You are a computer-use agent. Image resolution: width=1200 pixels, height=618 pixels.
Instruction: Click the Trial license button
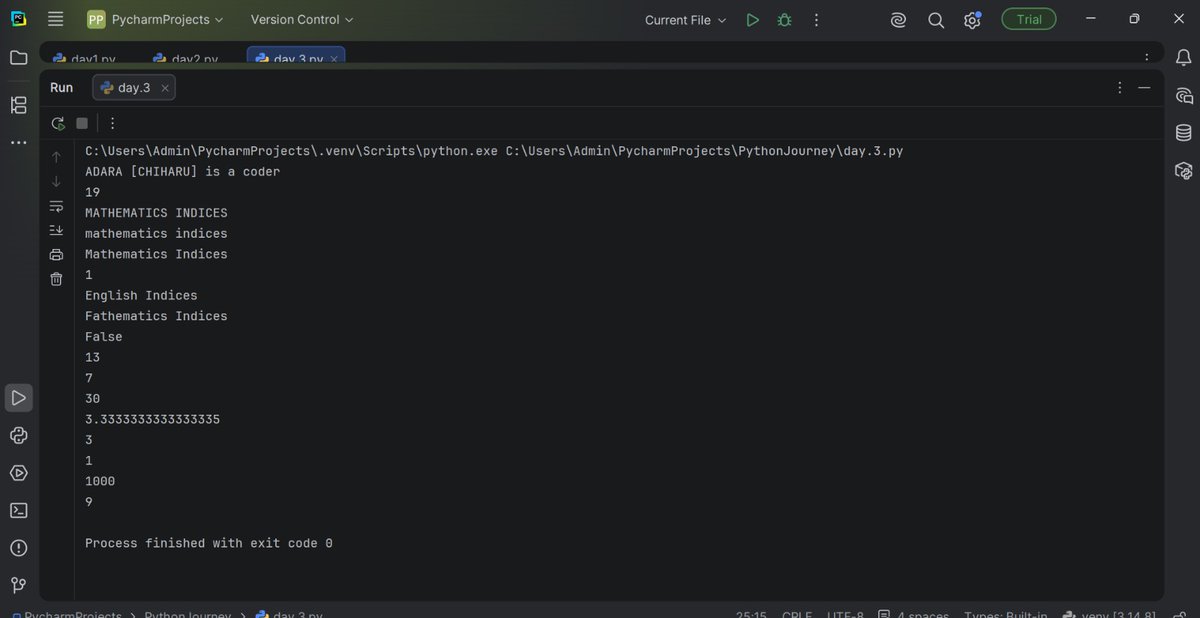point(1029,19)
